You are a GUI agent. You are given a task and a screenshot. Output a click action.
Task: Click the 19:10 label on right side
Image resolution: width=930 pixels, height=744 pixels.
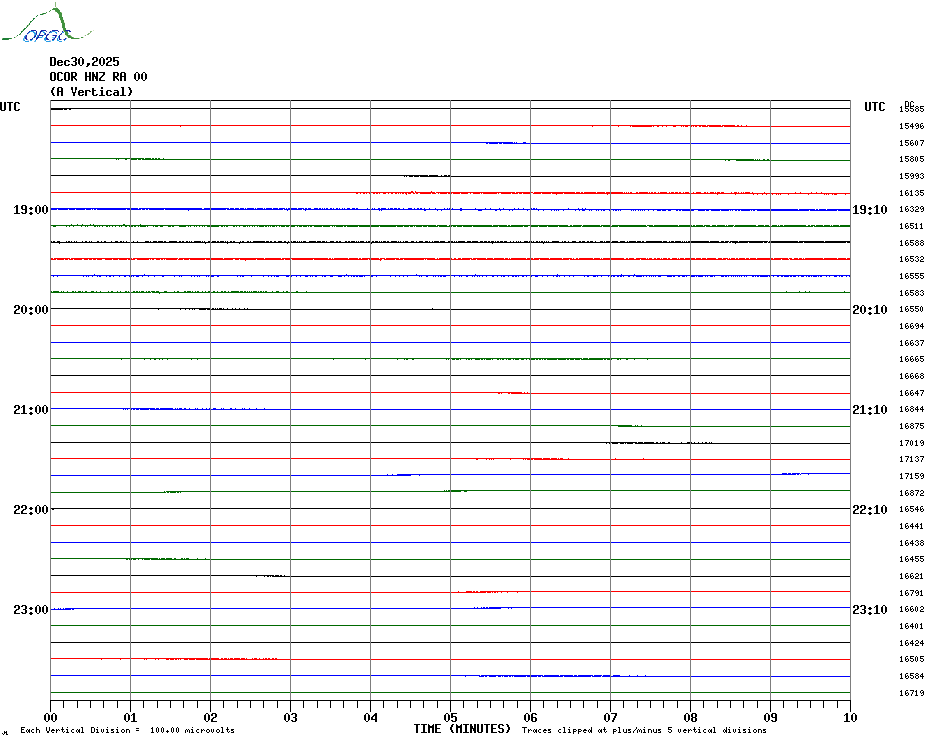[869, 210]
